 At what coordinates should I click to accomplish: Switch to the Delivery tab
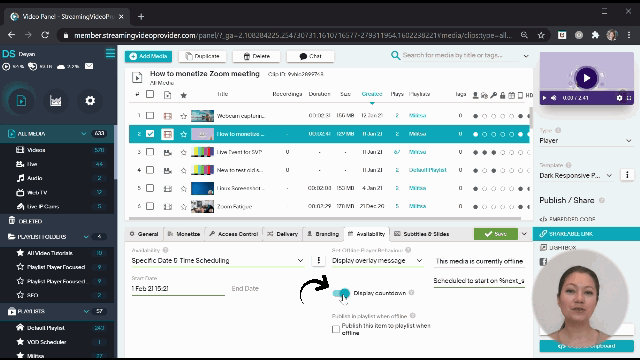(x=282, y=234)
